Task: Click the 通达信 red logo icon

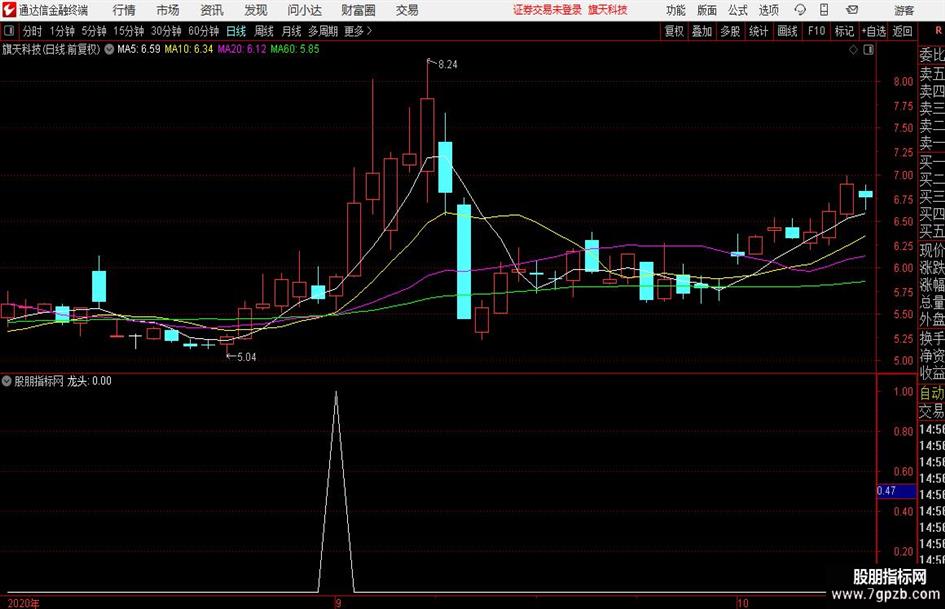Action: 9,10
